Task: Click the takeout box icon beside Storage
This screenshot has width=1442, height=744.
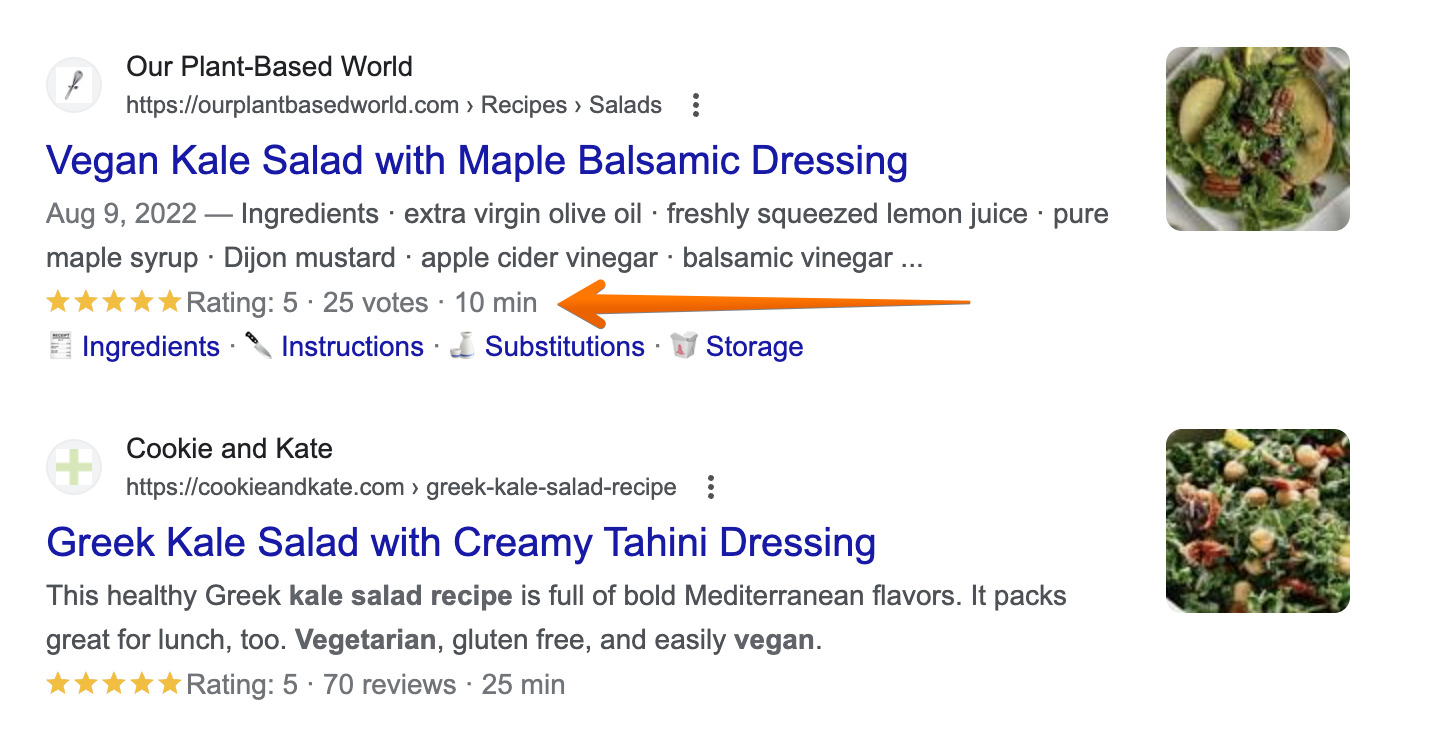Action: [x=684, y=346]
